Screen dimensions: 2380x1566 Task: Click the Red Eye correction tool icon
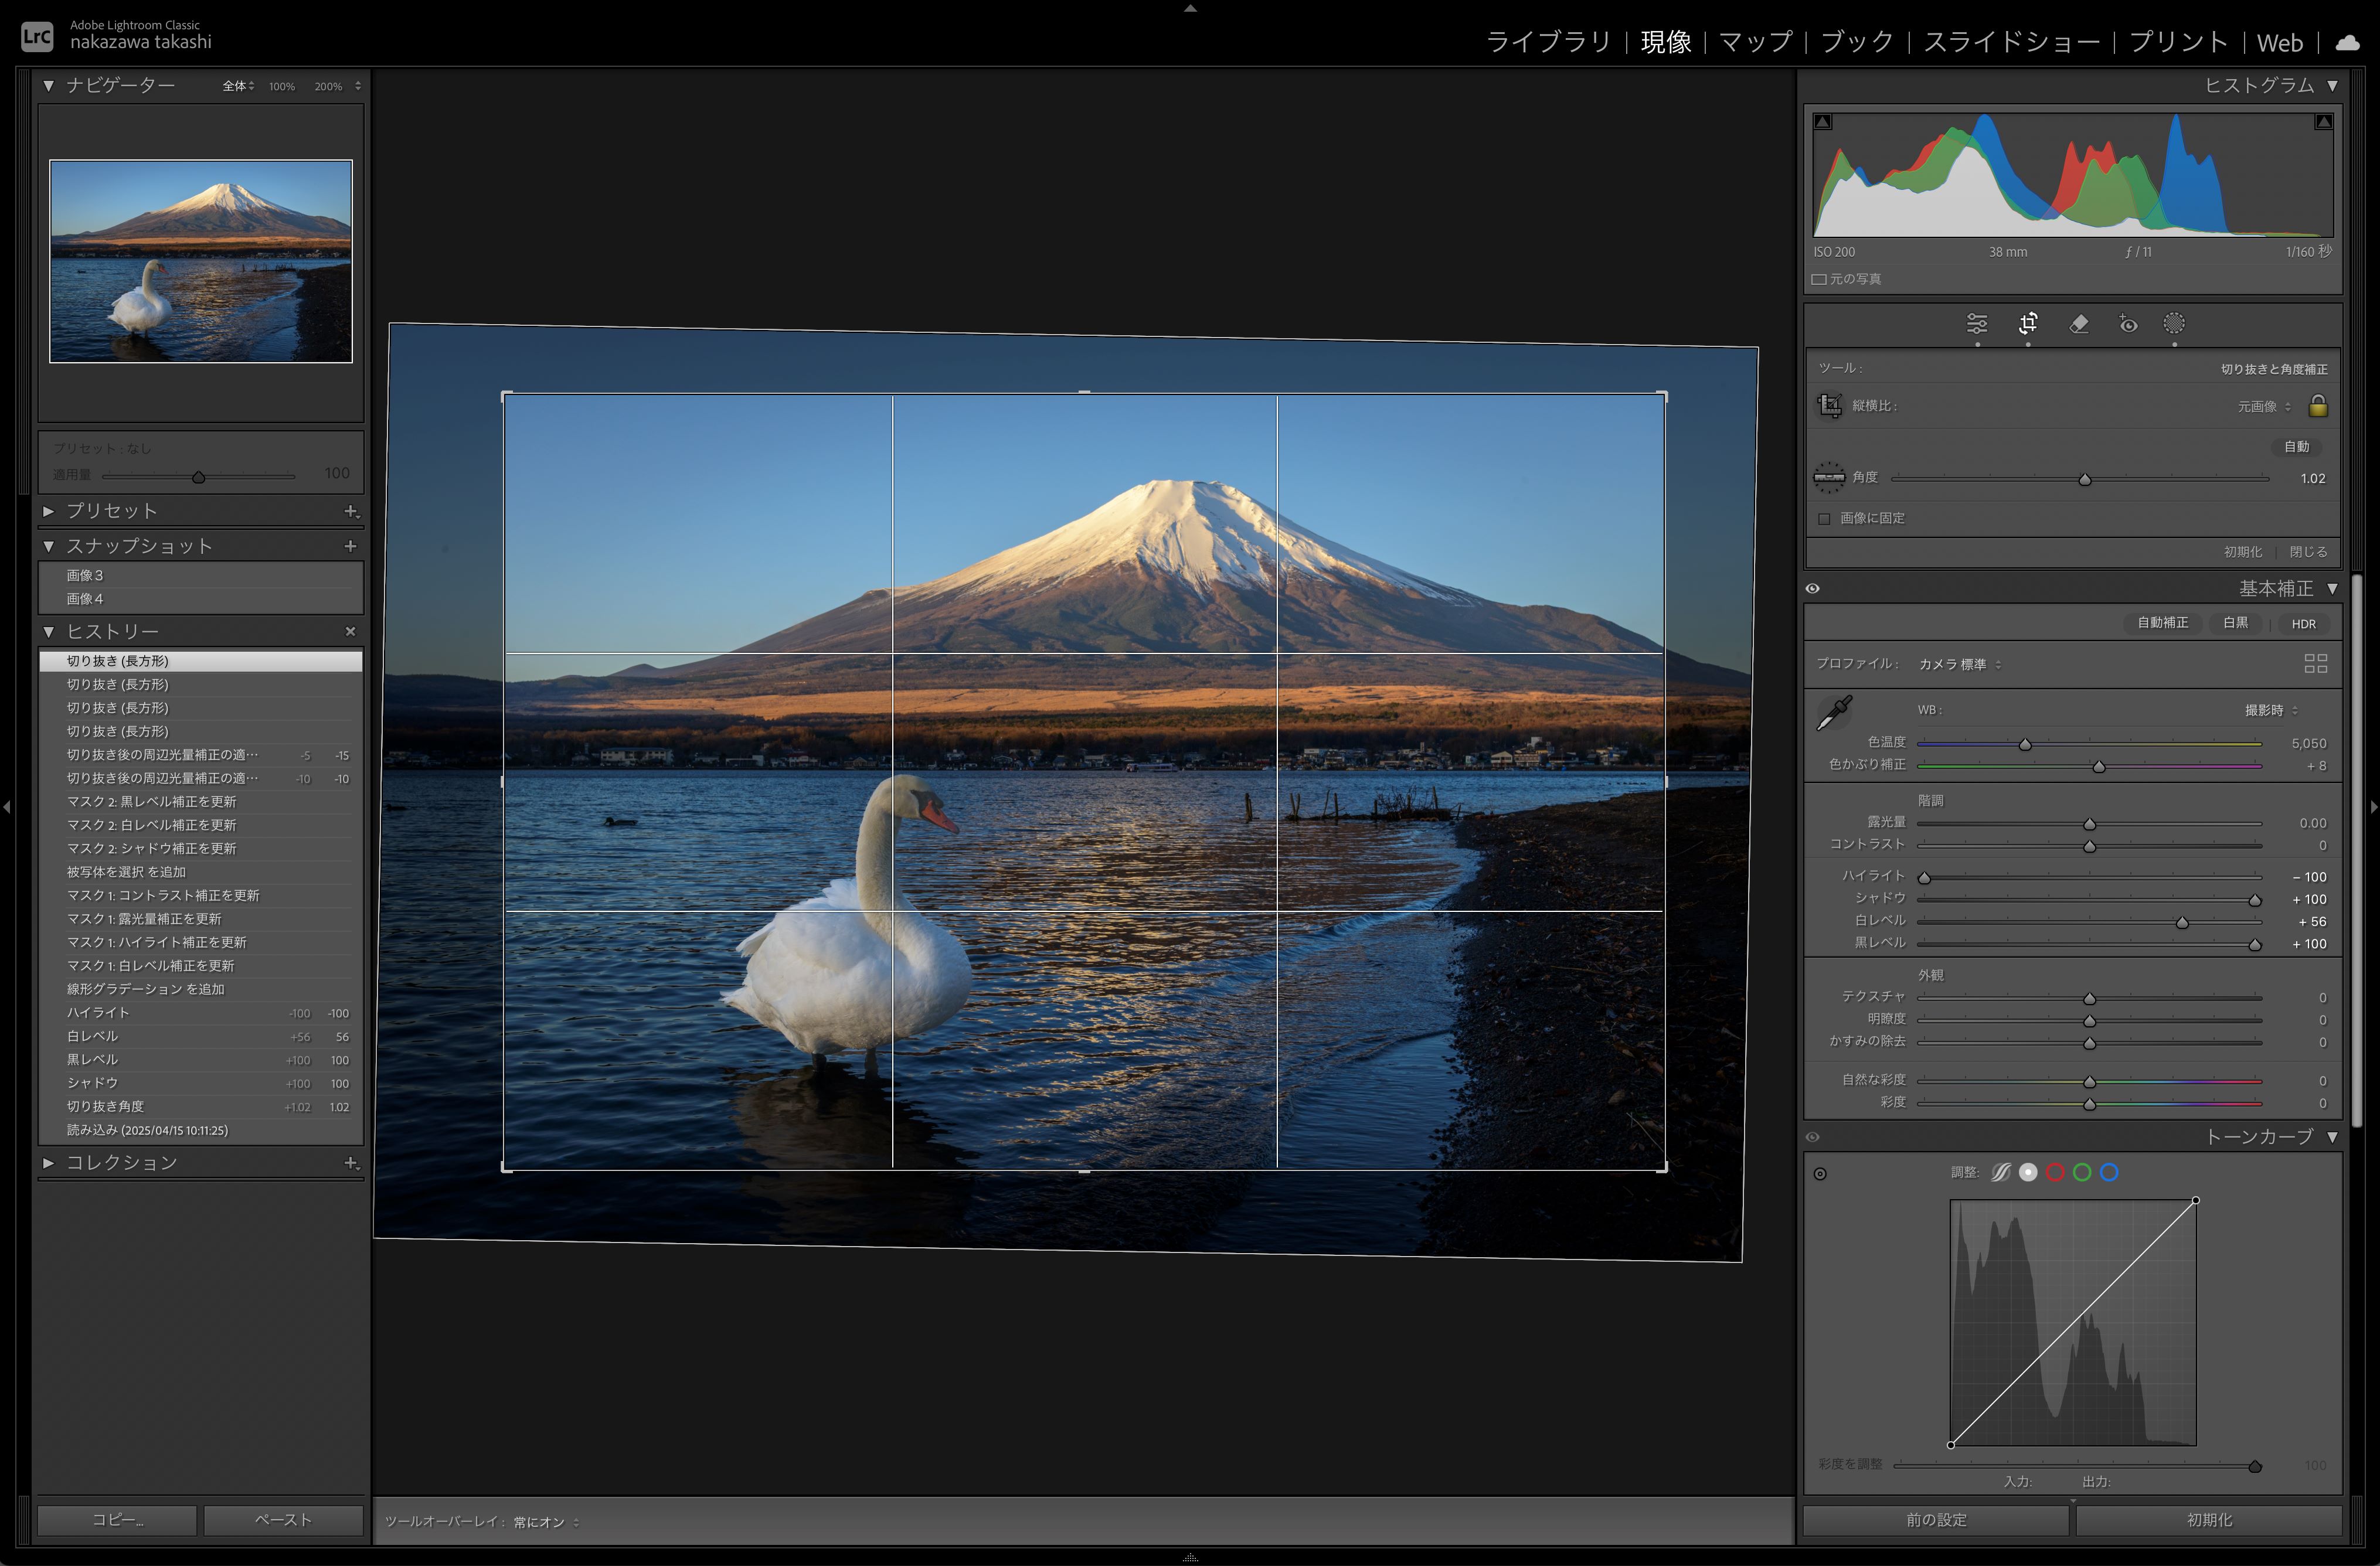pyautogui.click(x=2128, y=324)
